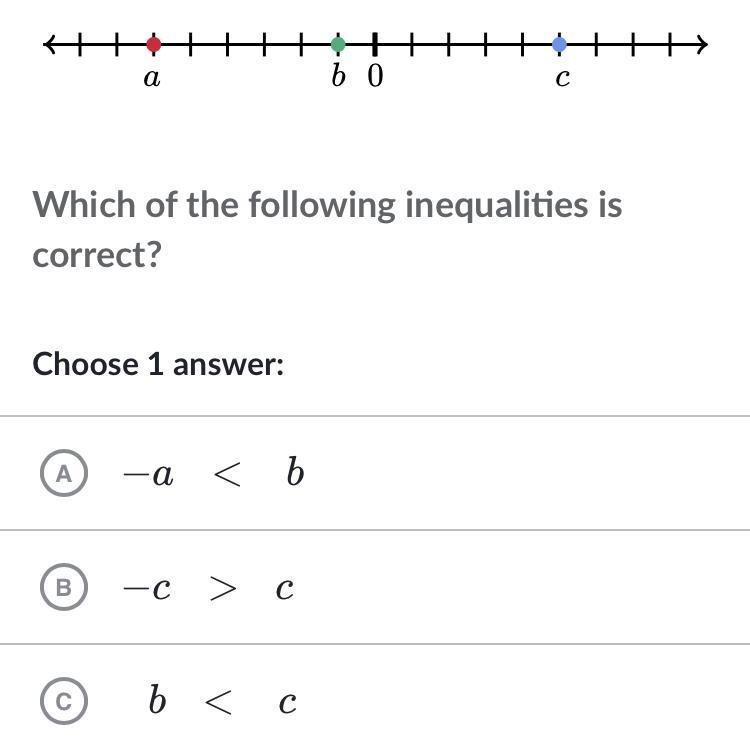The height and width of the screenshot is (750, 750).
Task: Select answer choice B radio button
Action: [64, 588]
